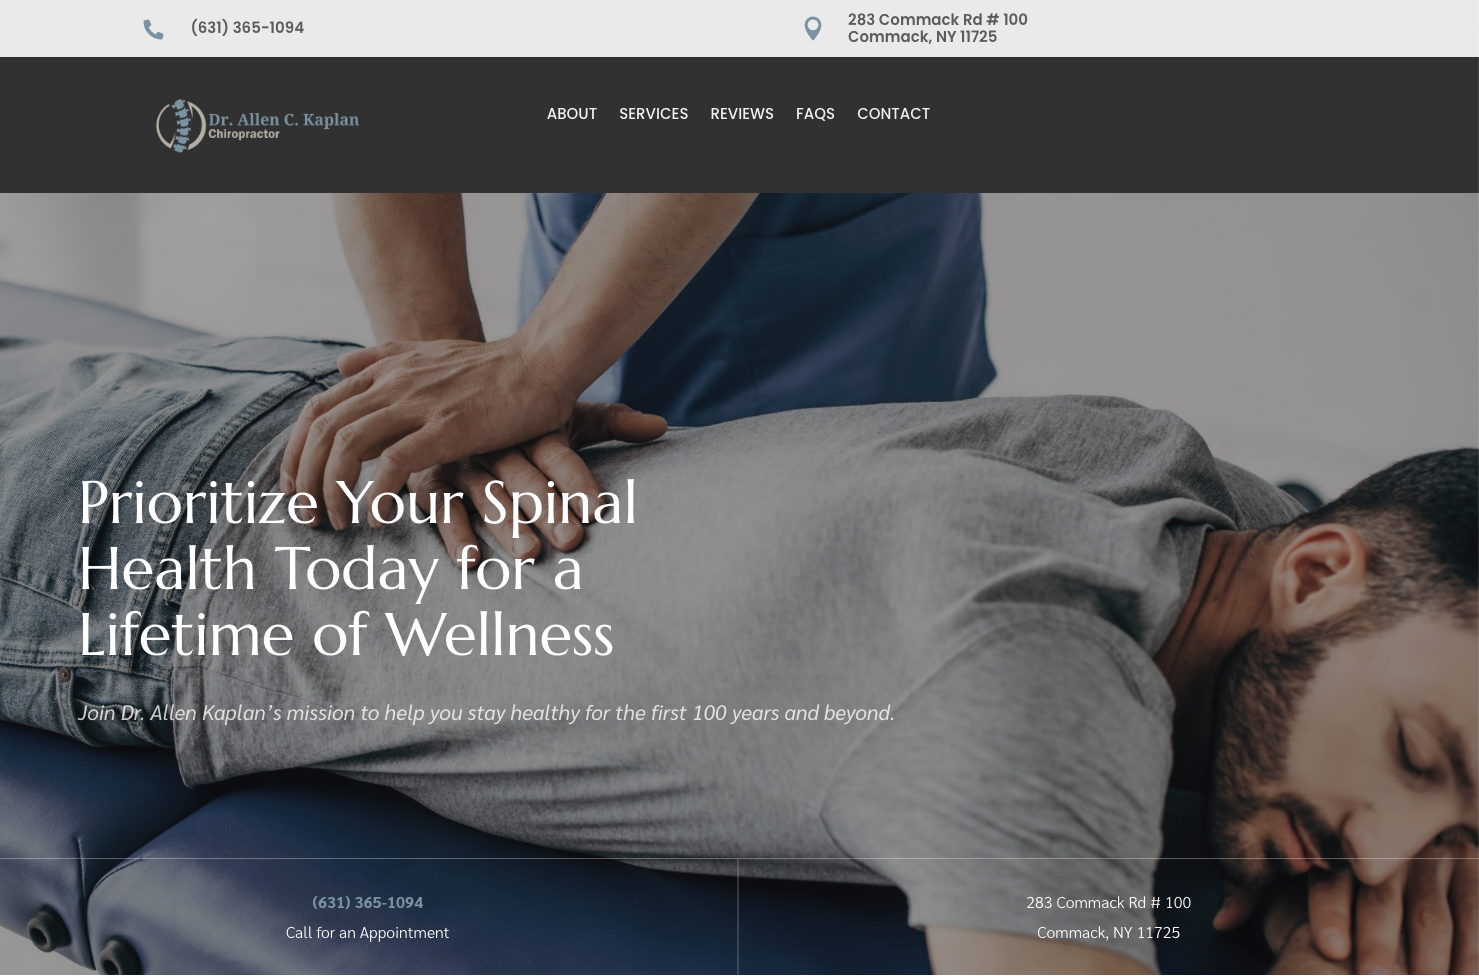Click the Chiropractor subtitle under the logo
Screen dimensions: 1479x976
[x=244, y=134]
